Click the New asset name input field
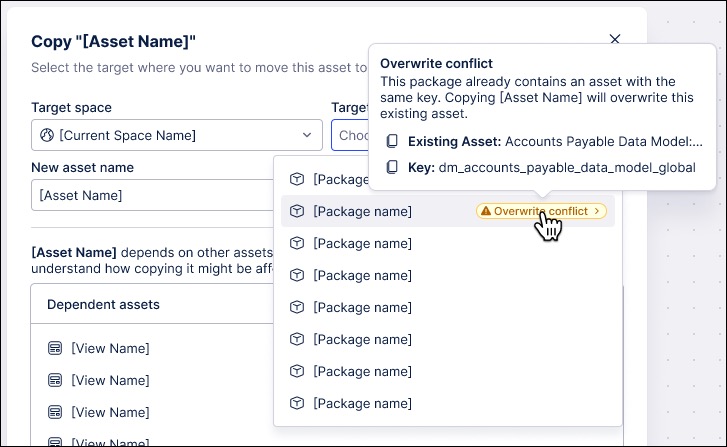 [x=150, y=195]
